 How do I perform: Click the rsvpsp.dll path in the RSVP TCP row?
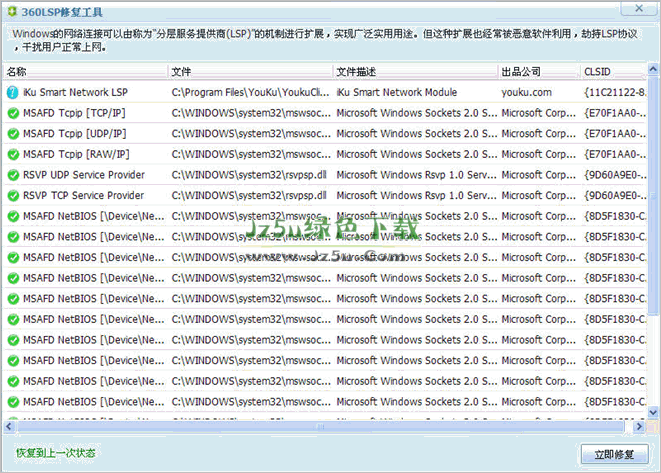(249, 196)
